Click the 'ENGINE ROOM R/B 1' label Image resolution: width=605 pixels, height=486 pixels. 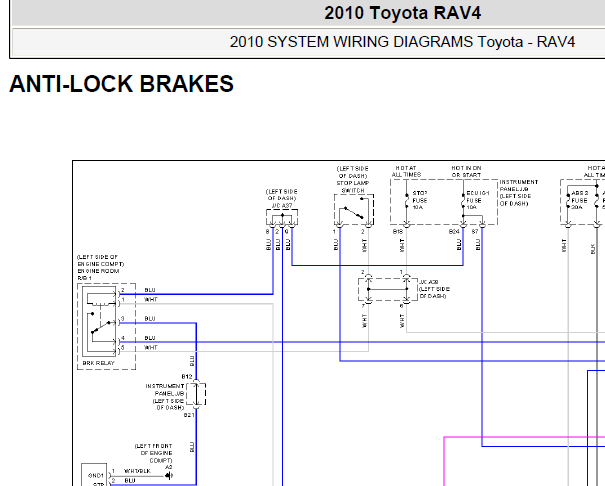pos(98,274)
